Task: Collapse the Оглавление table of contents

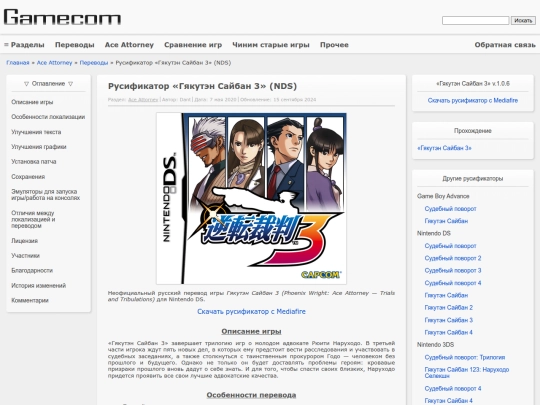Action: tap(49, 84)
